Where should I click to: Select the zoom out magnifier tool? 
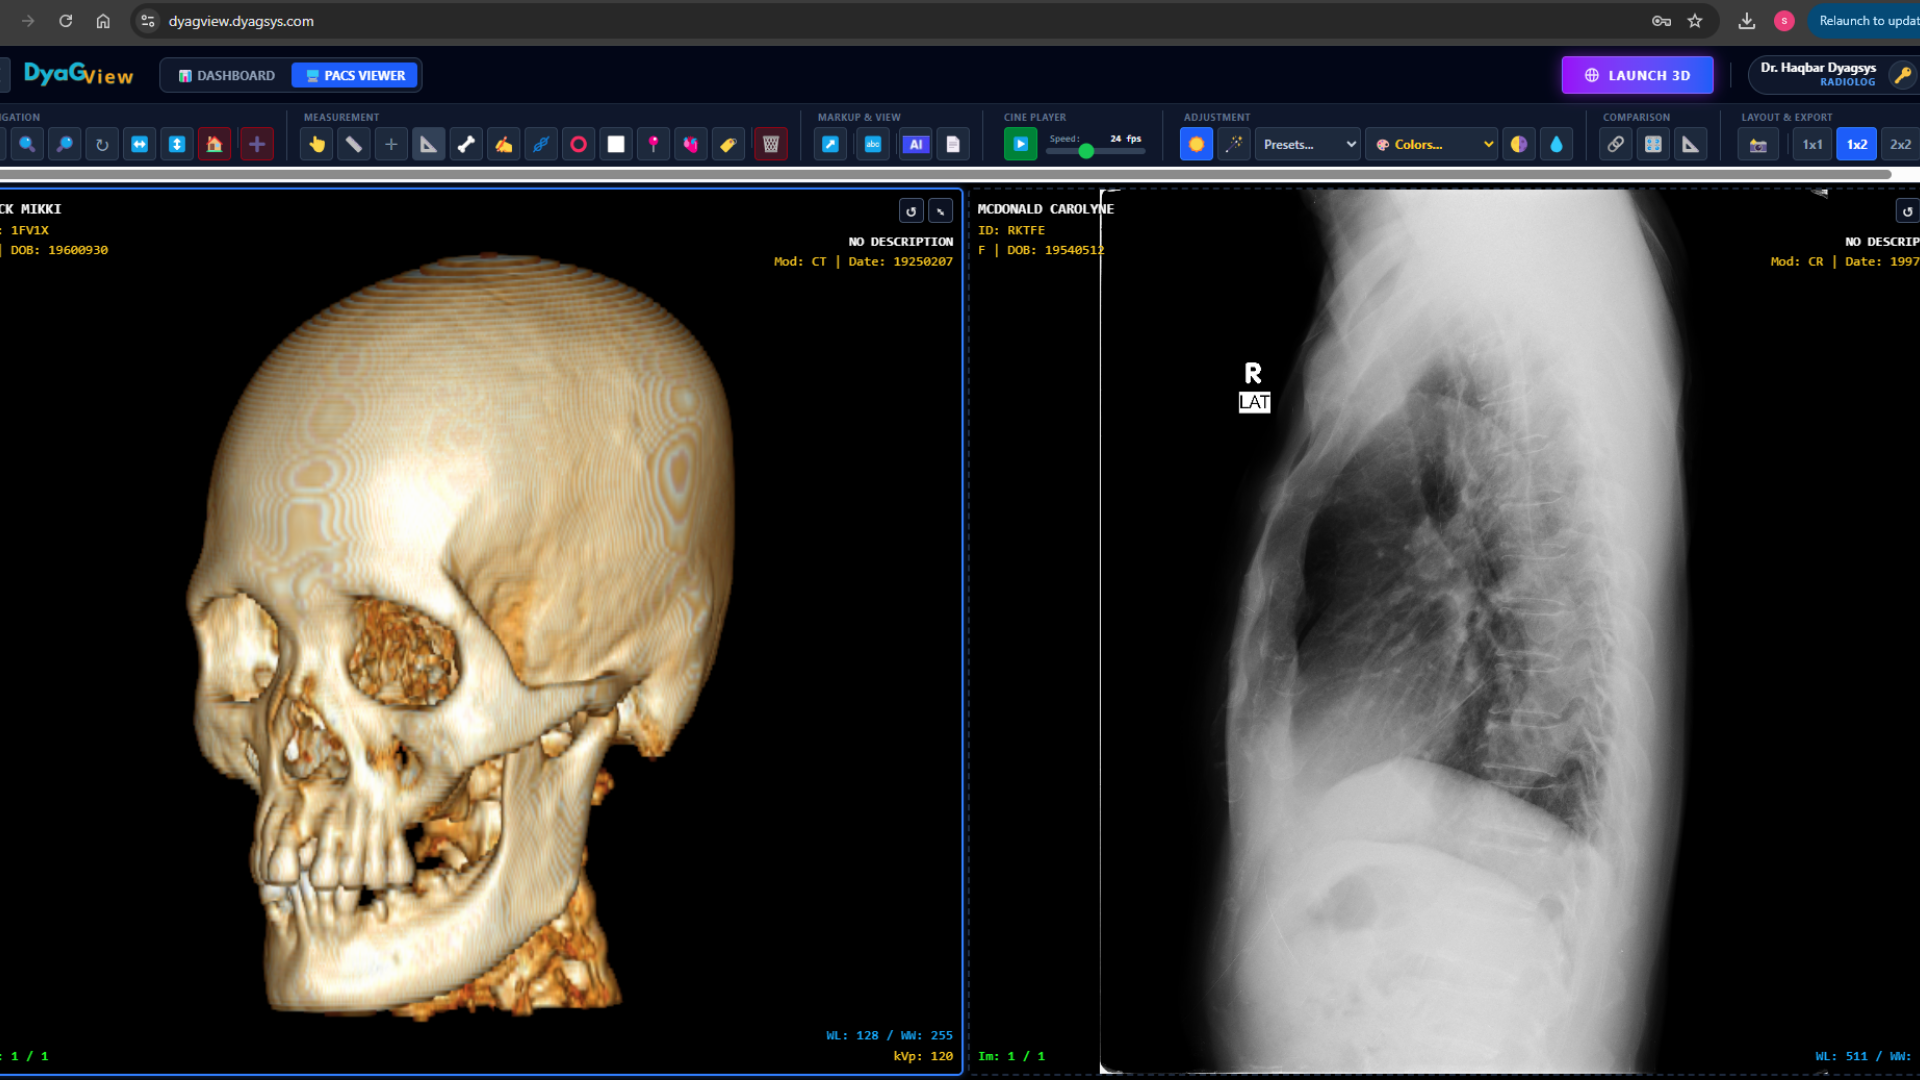pos(65,144)
